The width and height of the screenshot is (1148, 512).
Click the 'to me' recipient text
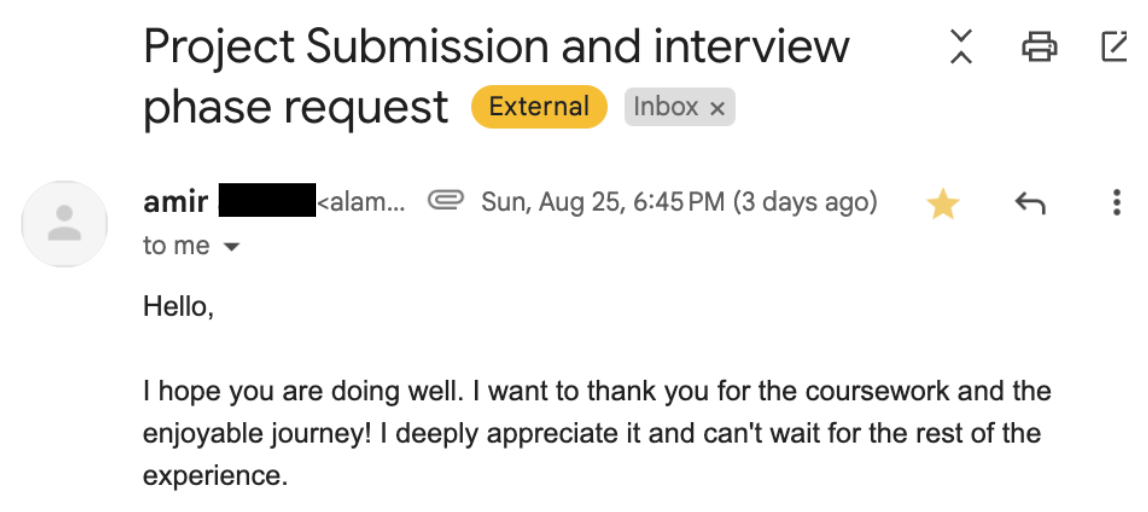(x=176, y=246)
